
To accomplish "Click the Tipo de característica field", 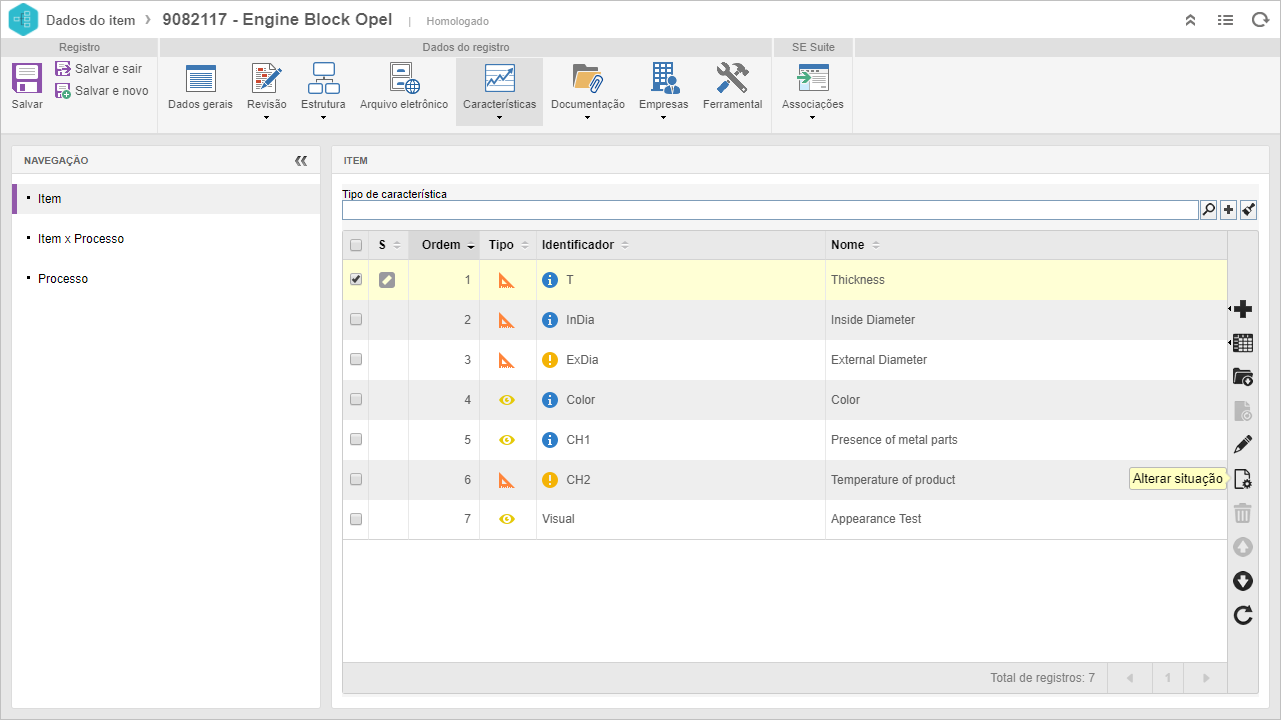I will (770, 210).
